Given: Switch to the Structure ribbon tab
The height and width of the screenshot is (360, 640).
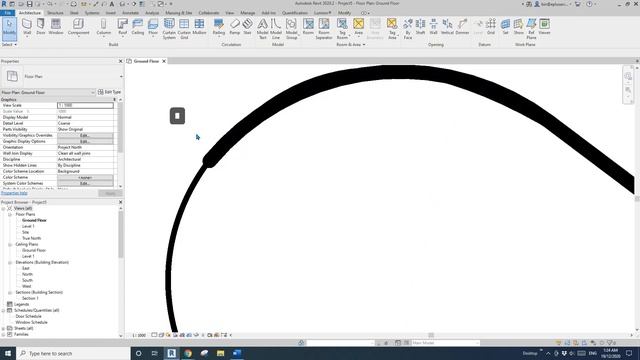Looking at the screenshot, I should click(55, 13).
